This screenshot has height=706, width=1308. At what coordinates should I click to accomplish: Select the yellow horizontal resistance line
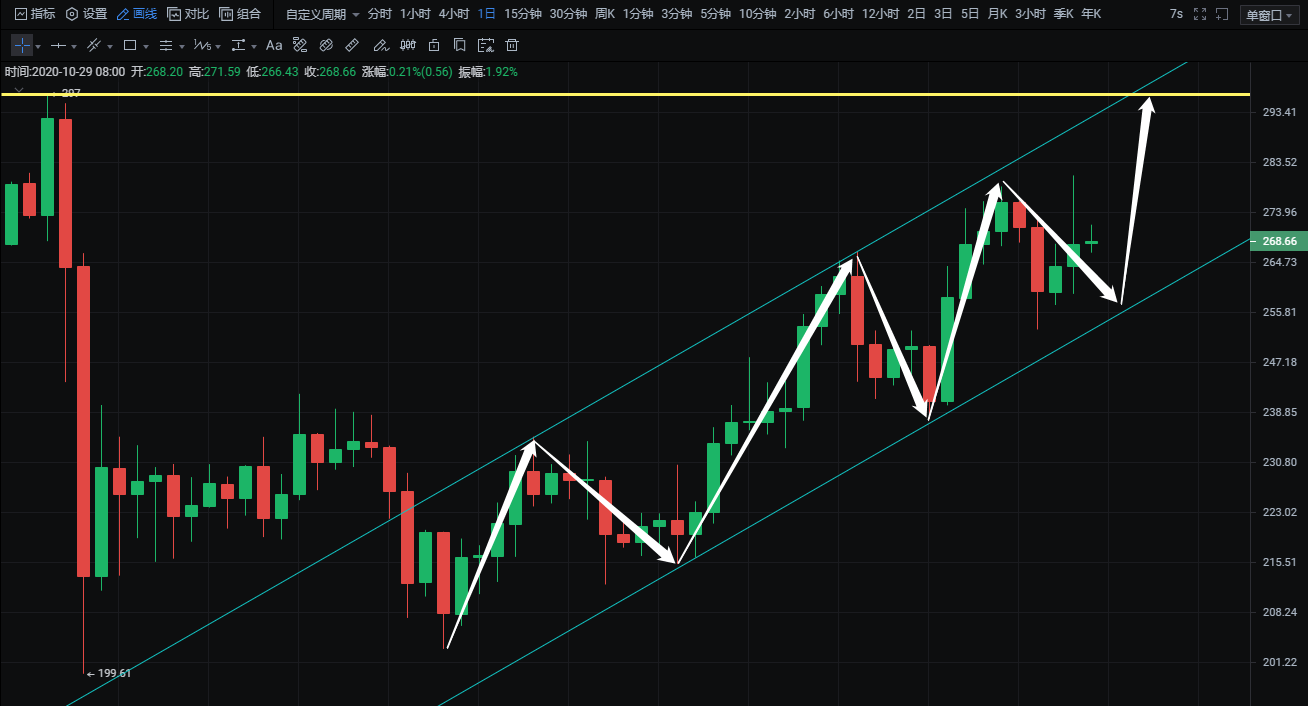click(600, 94)
